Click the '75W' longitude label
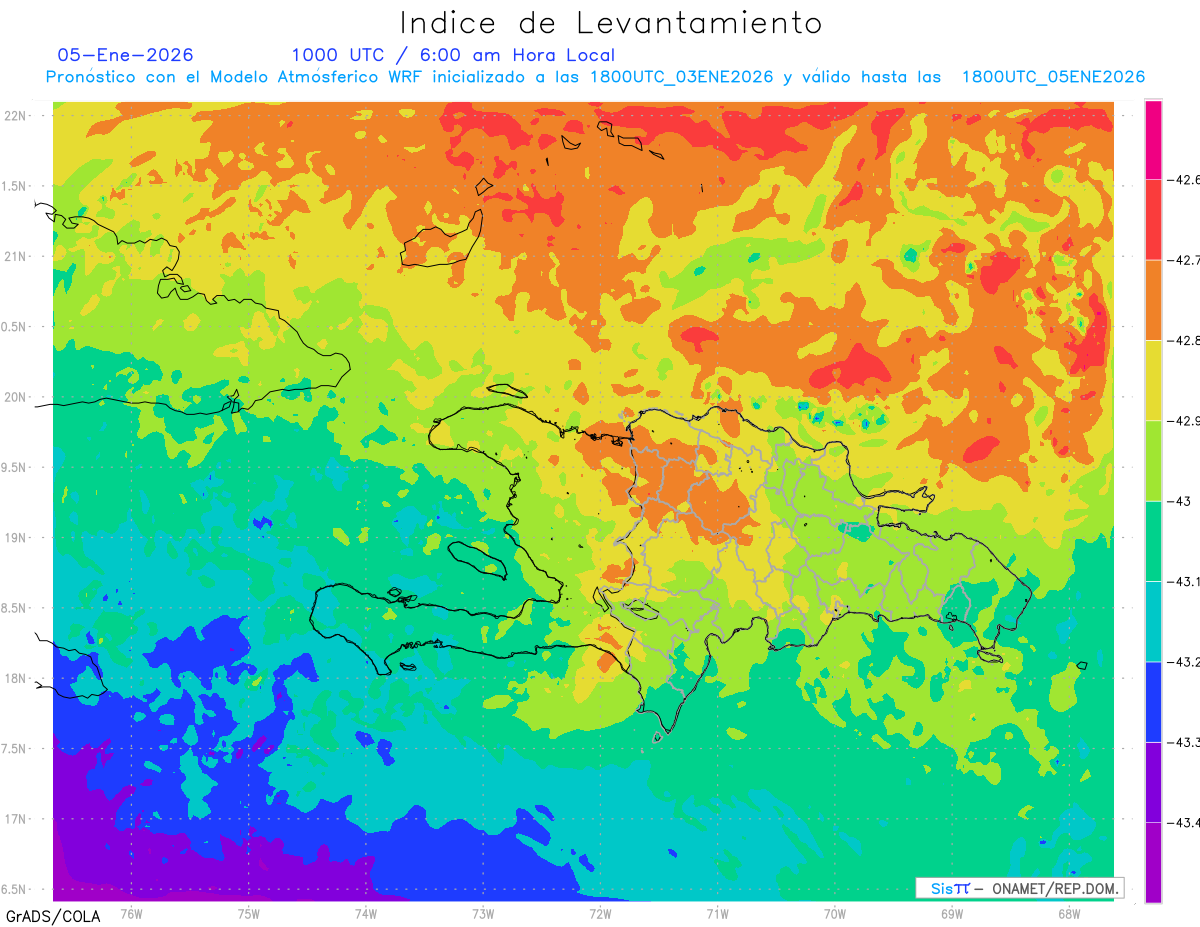 click(249, 914)
